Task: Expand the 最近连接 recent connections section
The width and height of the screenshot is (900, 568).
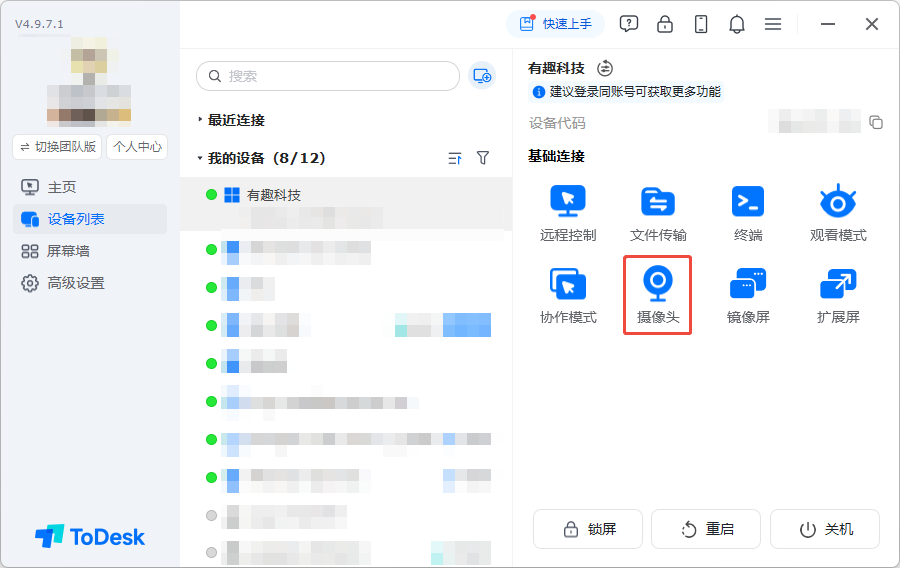Action: coord(231,120)
